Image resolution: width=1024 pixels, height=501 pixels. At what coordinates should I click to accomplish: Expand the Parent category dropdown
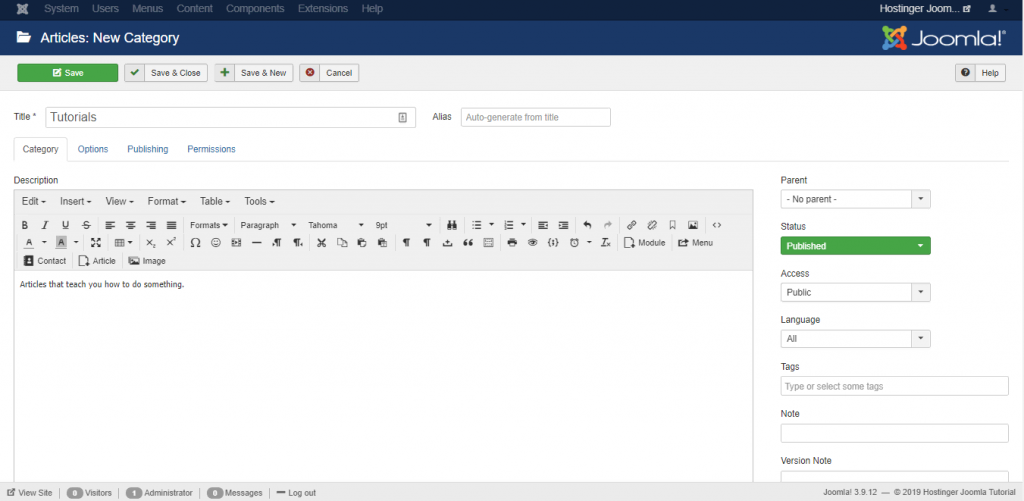tap(855, 199)
